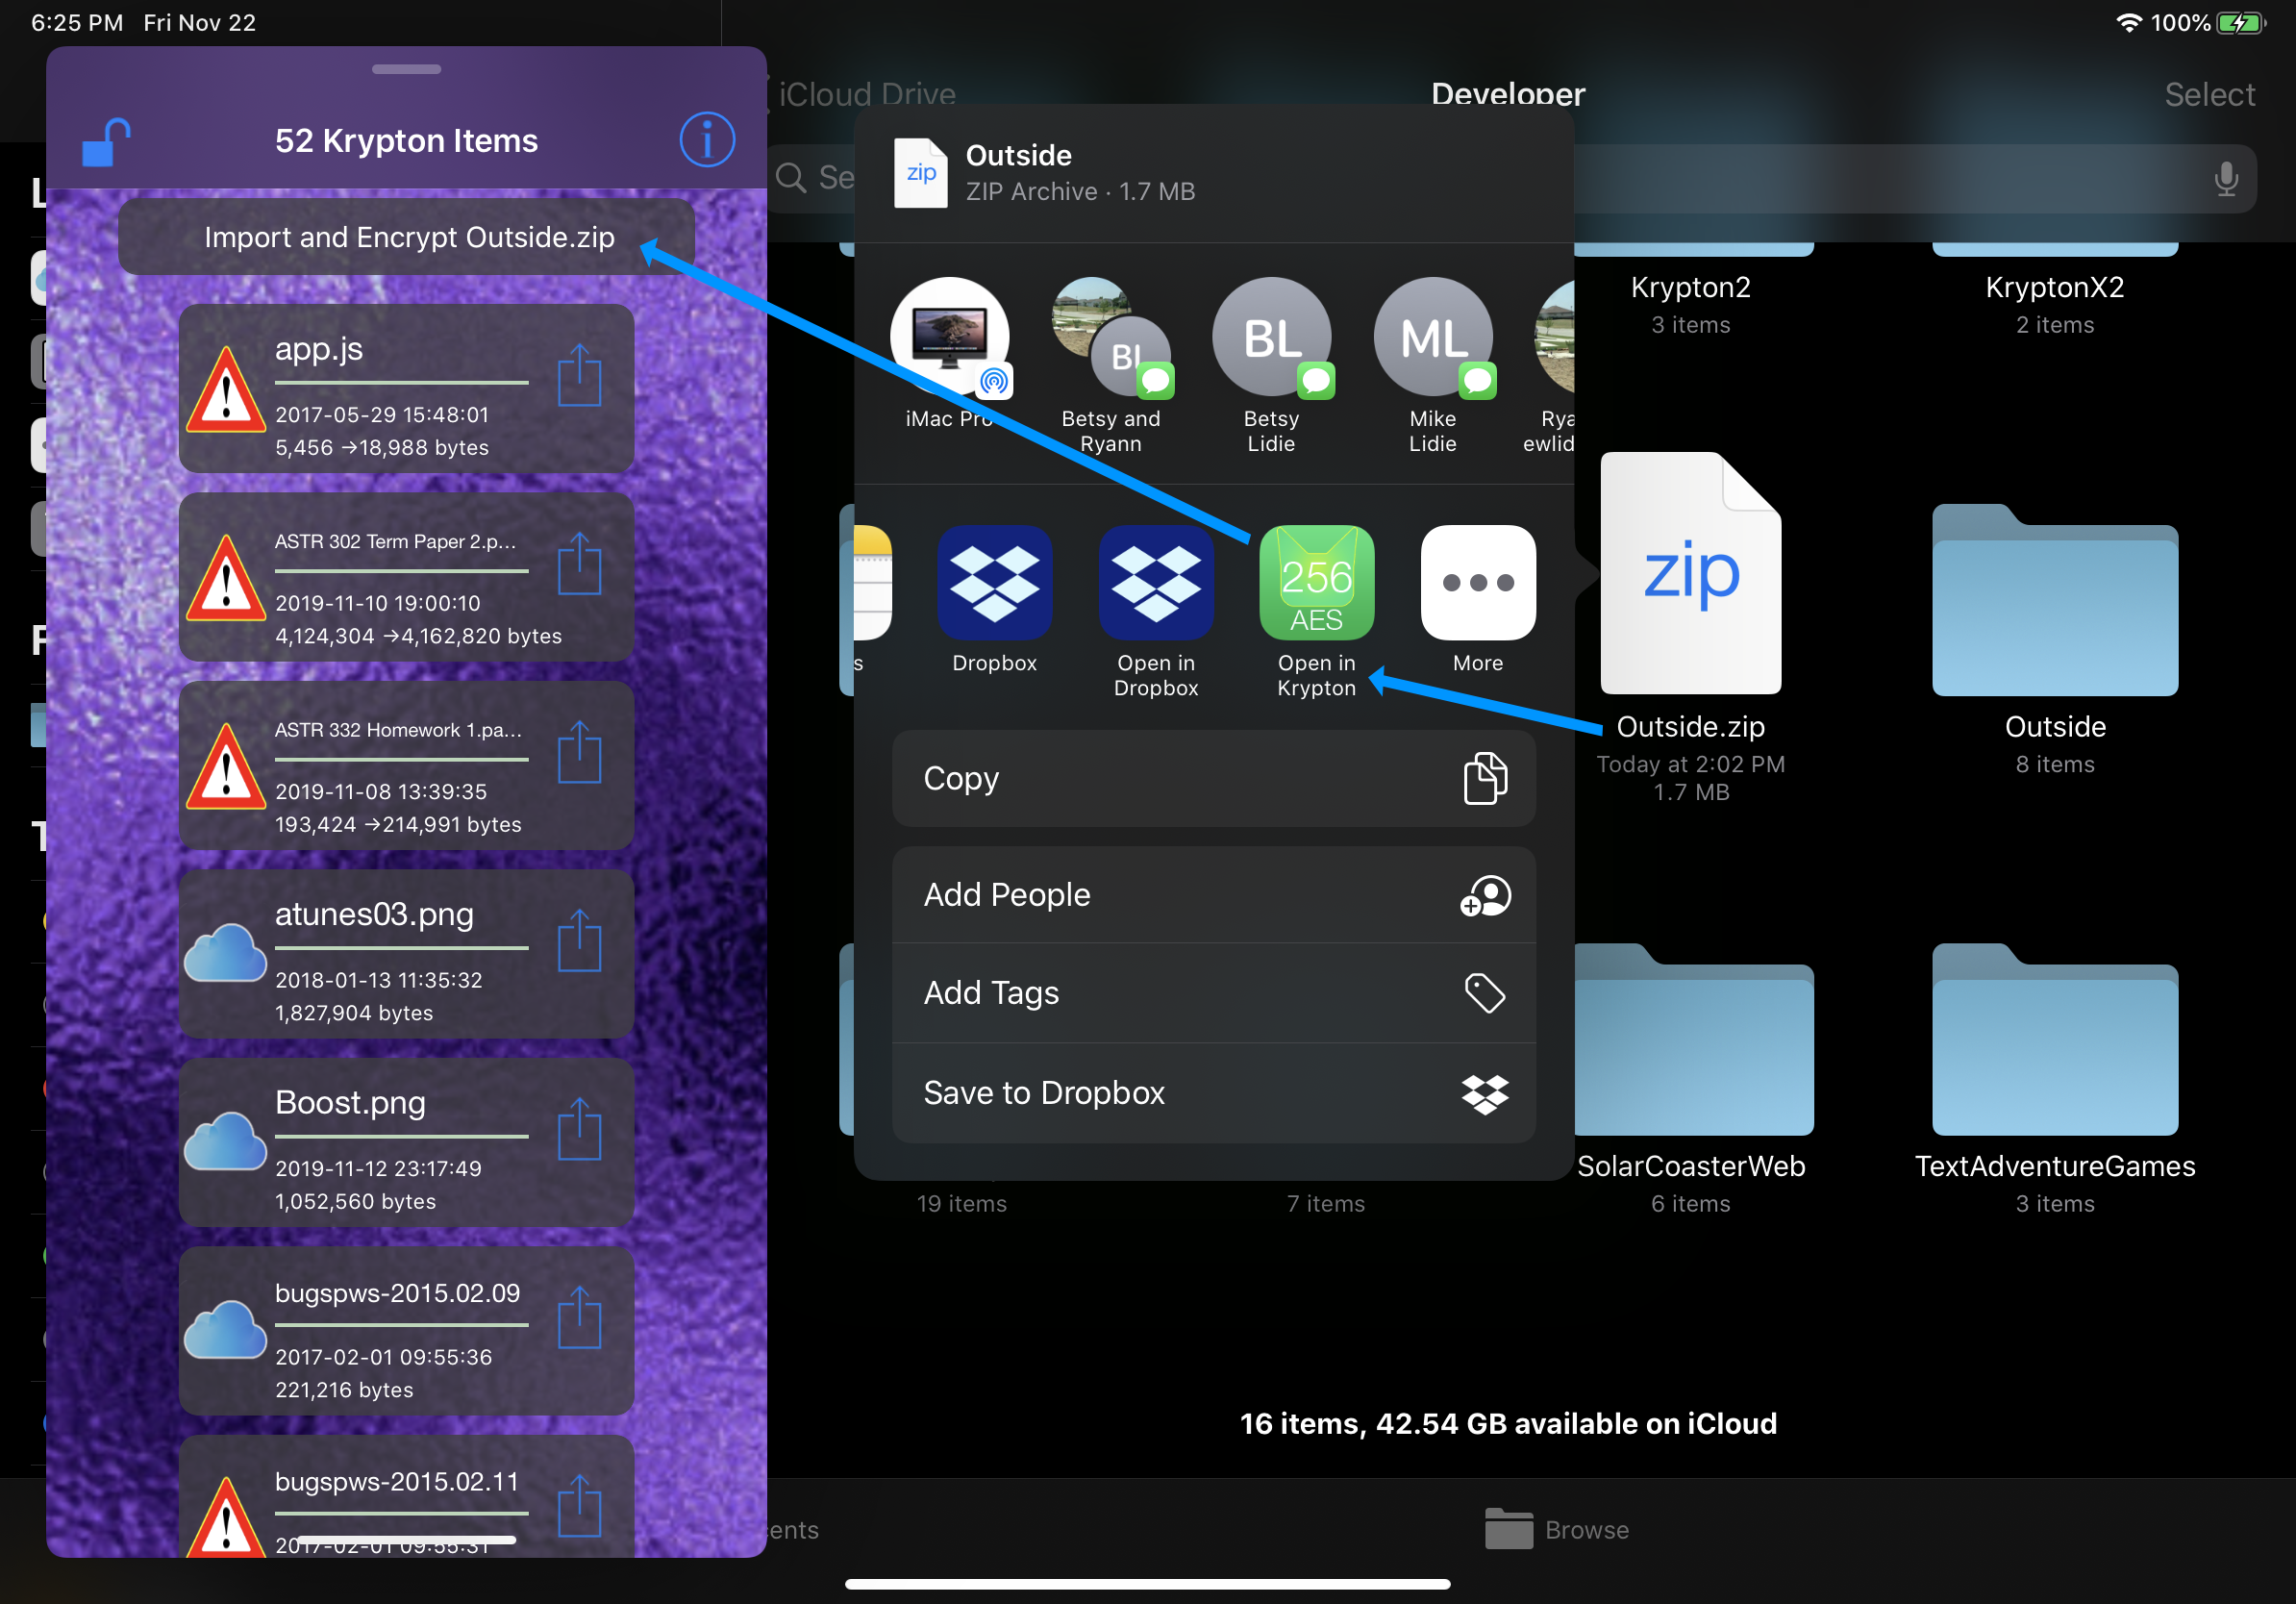Select the Open in Krypton app icon
Screen dimensions: 2296x1604
[1316, 583]
